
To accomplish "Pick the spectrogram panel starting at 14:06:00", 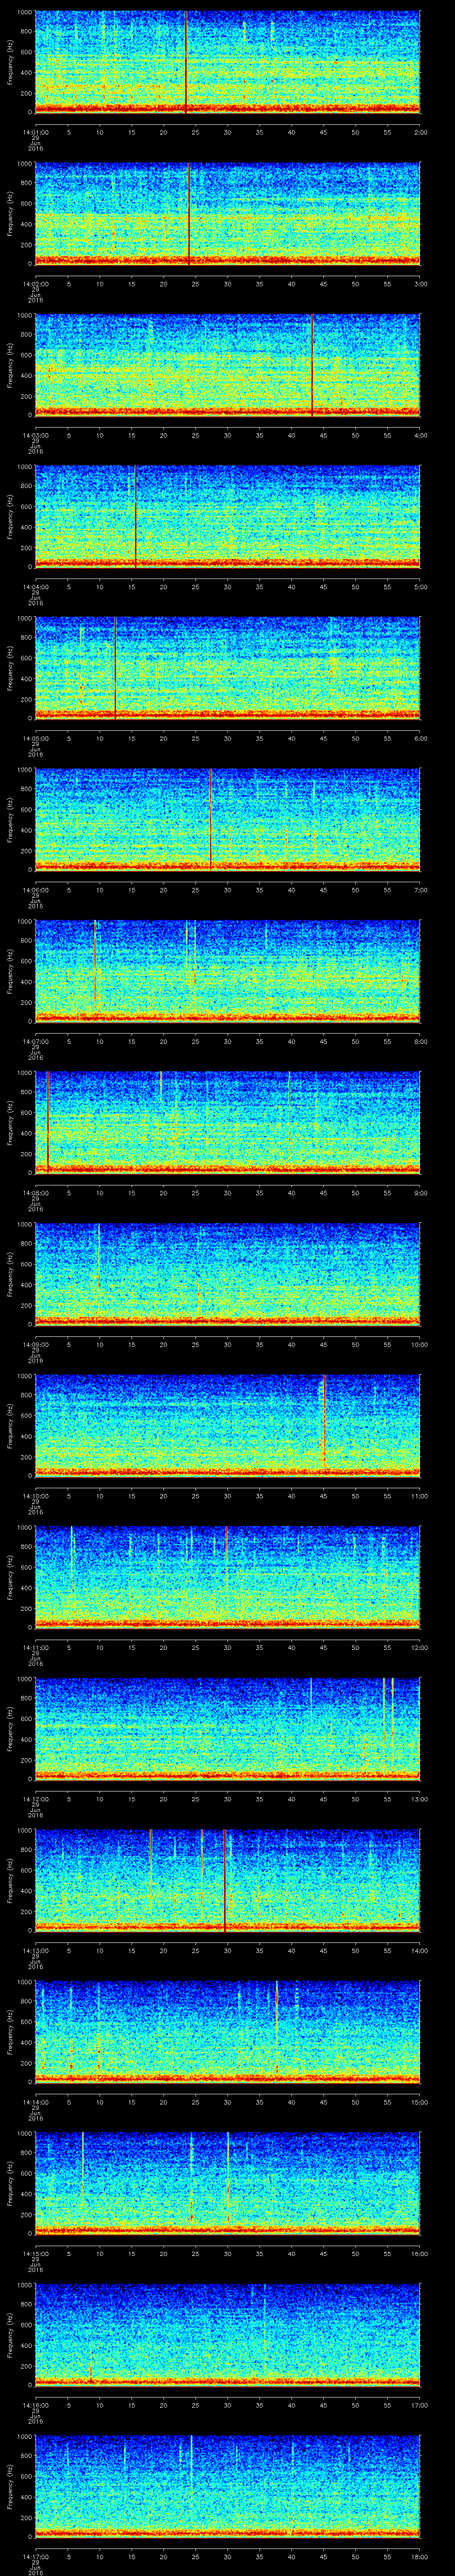I will click(x=228, y=820).
